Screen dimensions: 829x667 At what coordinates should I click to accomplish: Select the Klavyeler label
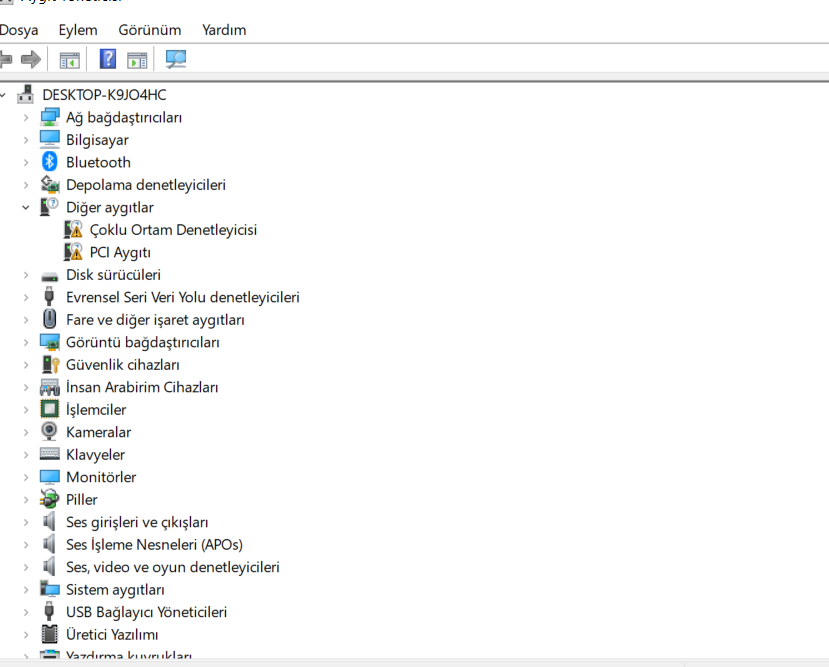[95, 455]
